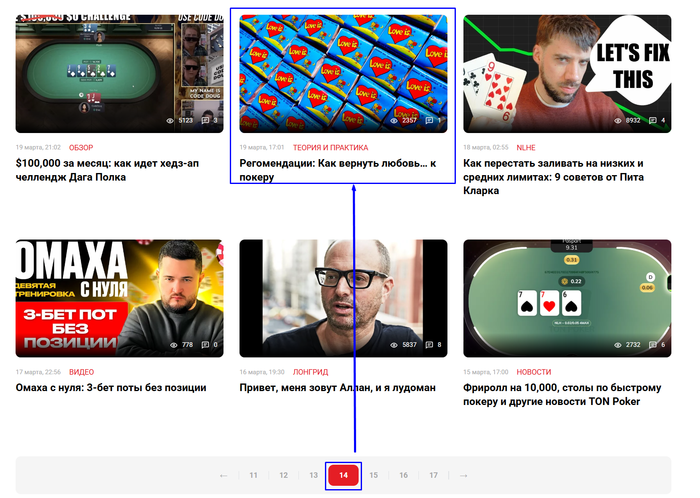The height and width of the screenshot is (498, 700).
Task: Jump to page 17
Action: (x=433, y=475)
